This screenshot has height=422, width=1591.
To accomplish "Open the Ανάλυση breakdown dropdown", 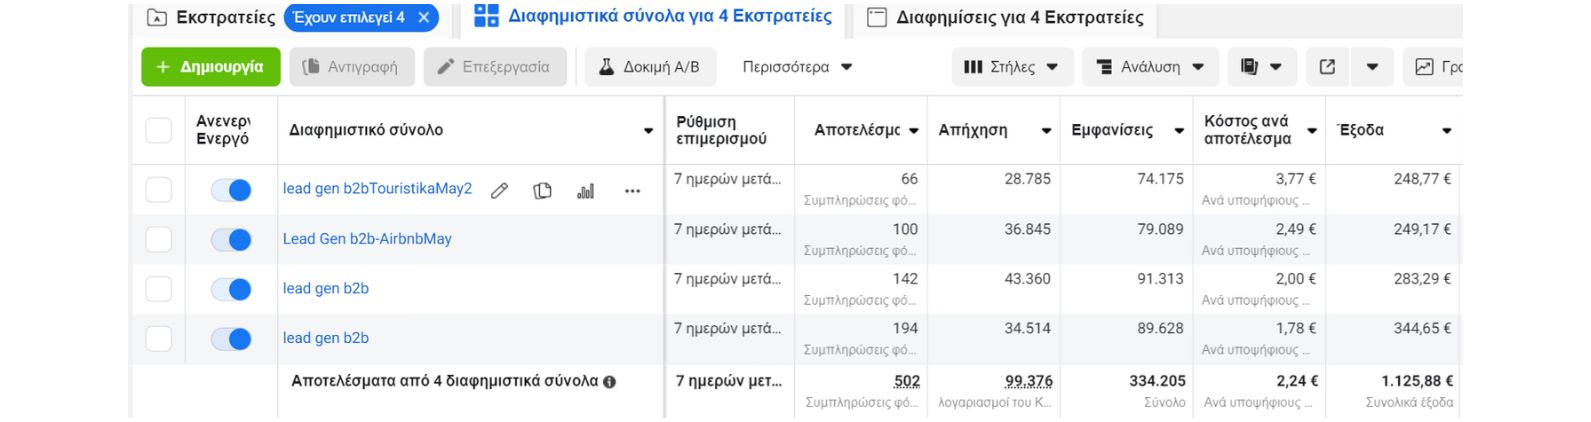I will [1151, 67].
